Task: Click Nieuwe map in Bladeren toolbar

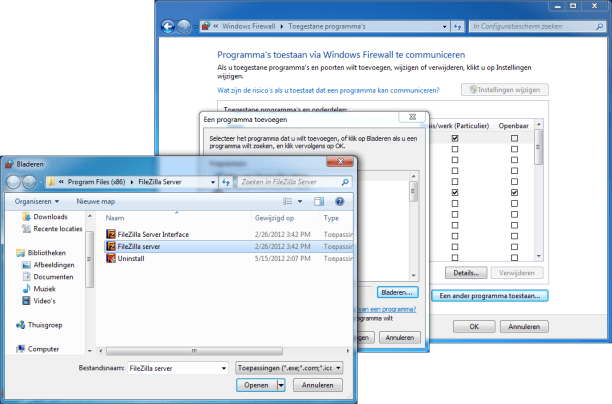Action: [x=96, y=201]
